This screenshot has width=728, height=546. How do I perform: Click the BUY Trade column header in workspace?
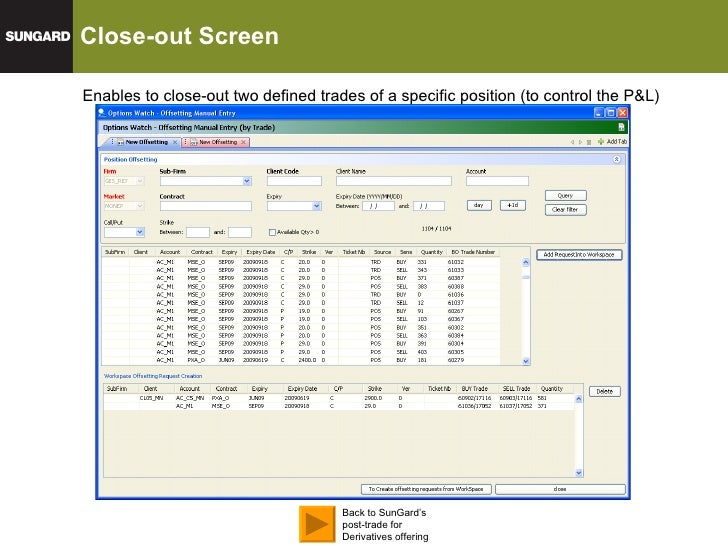[x=474, y=389]
